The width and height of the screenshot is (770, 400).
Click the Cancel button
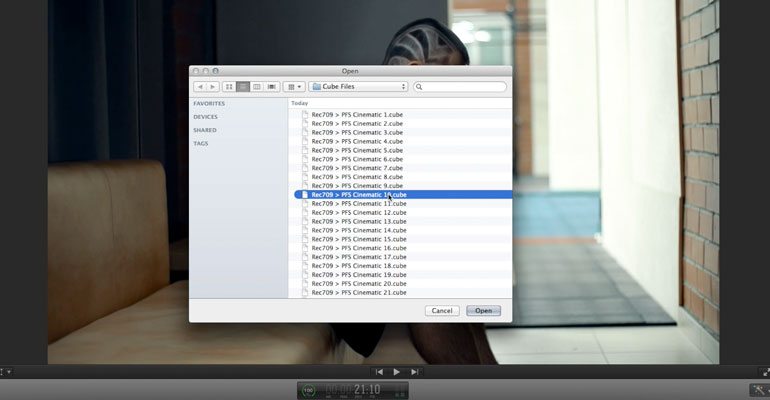[x=442, y=311]
